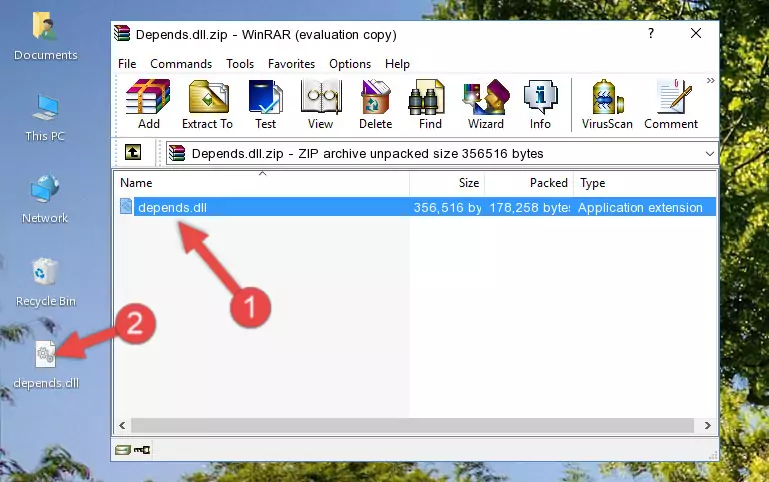Image resolution: width=769 pixels, height=482 pixels.
Task: Select the Documents desktop icon
Action: tap(46, 37)
